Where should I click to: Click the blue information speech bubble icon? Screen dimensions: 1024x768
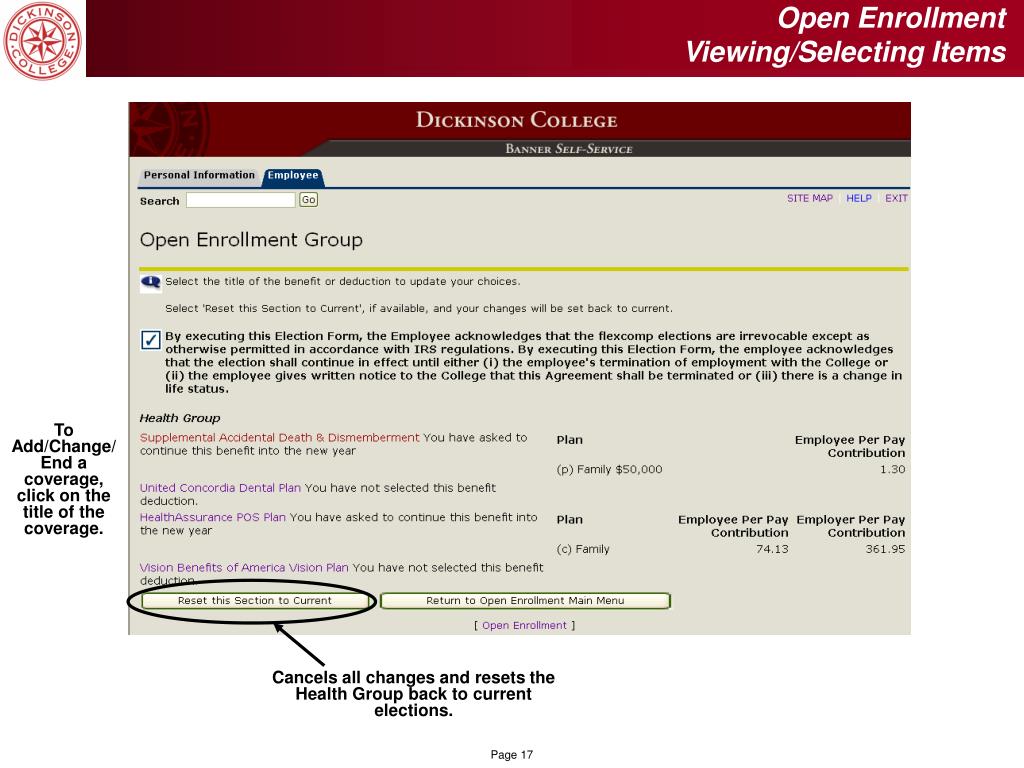pyautogui.click(x=150, y=282)
